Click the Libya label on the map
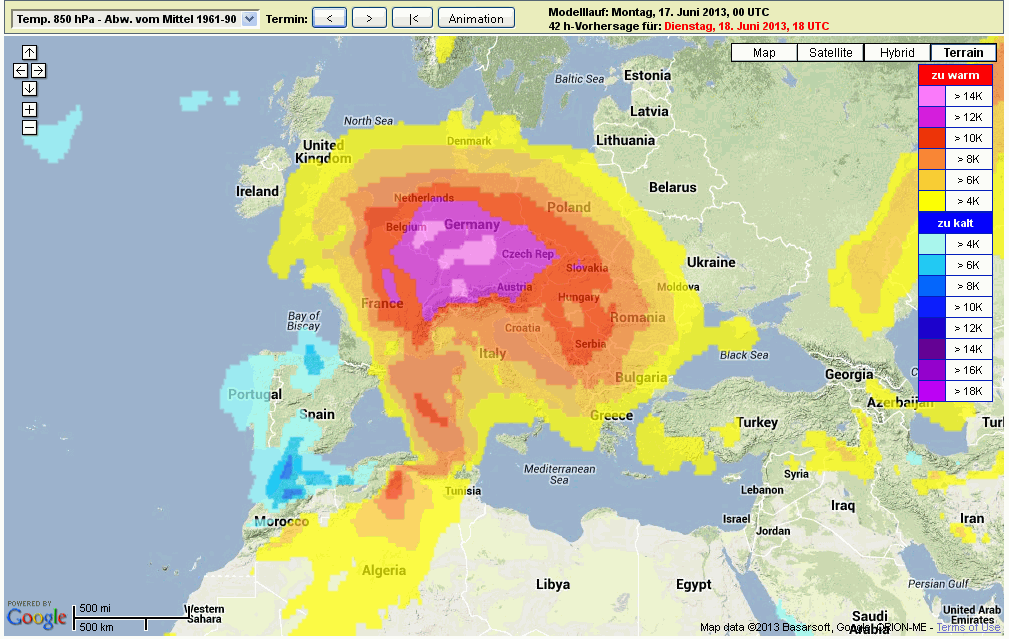Screen dimensions: 1009x639 coord(553,584)
